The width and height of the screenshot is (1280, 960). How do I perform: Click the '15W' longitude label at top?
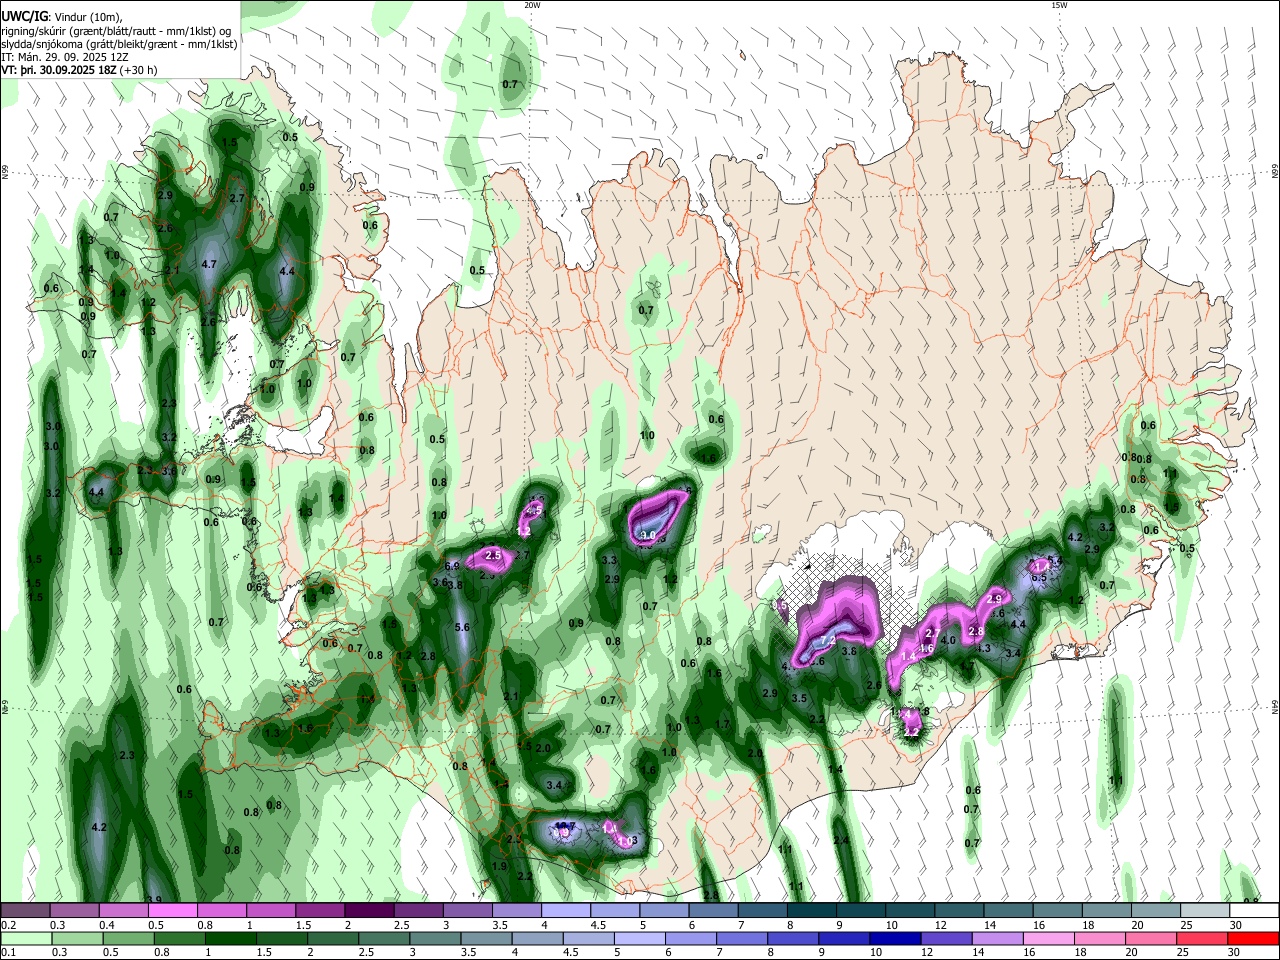tap(1059, 5)
